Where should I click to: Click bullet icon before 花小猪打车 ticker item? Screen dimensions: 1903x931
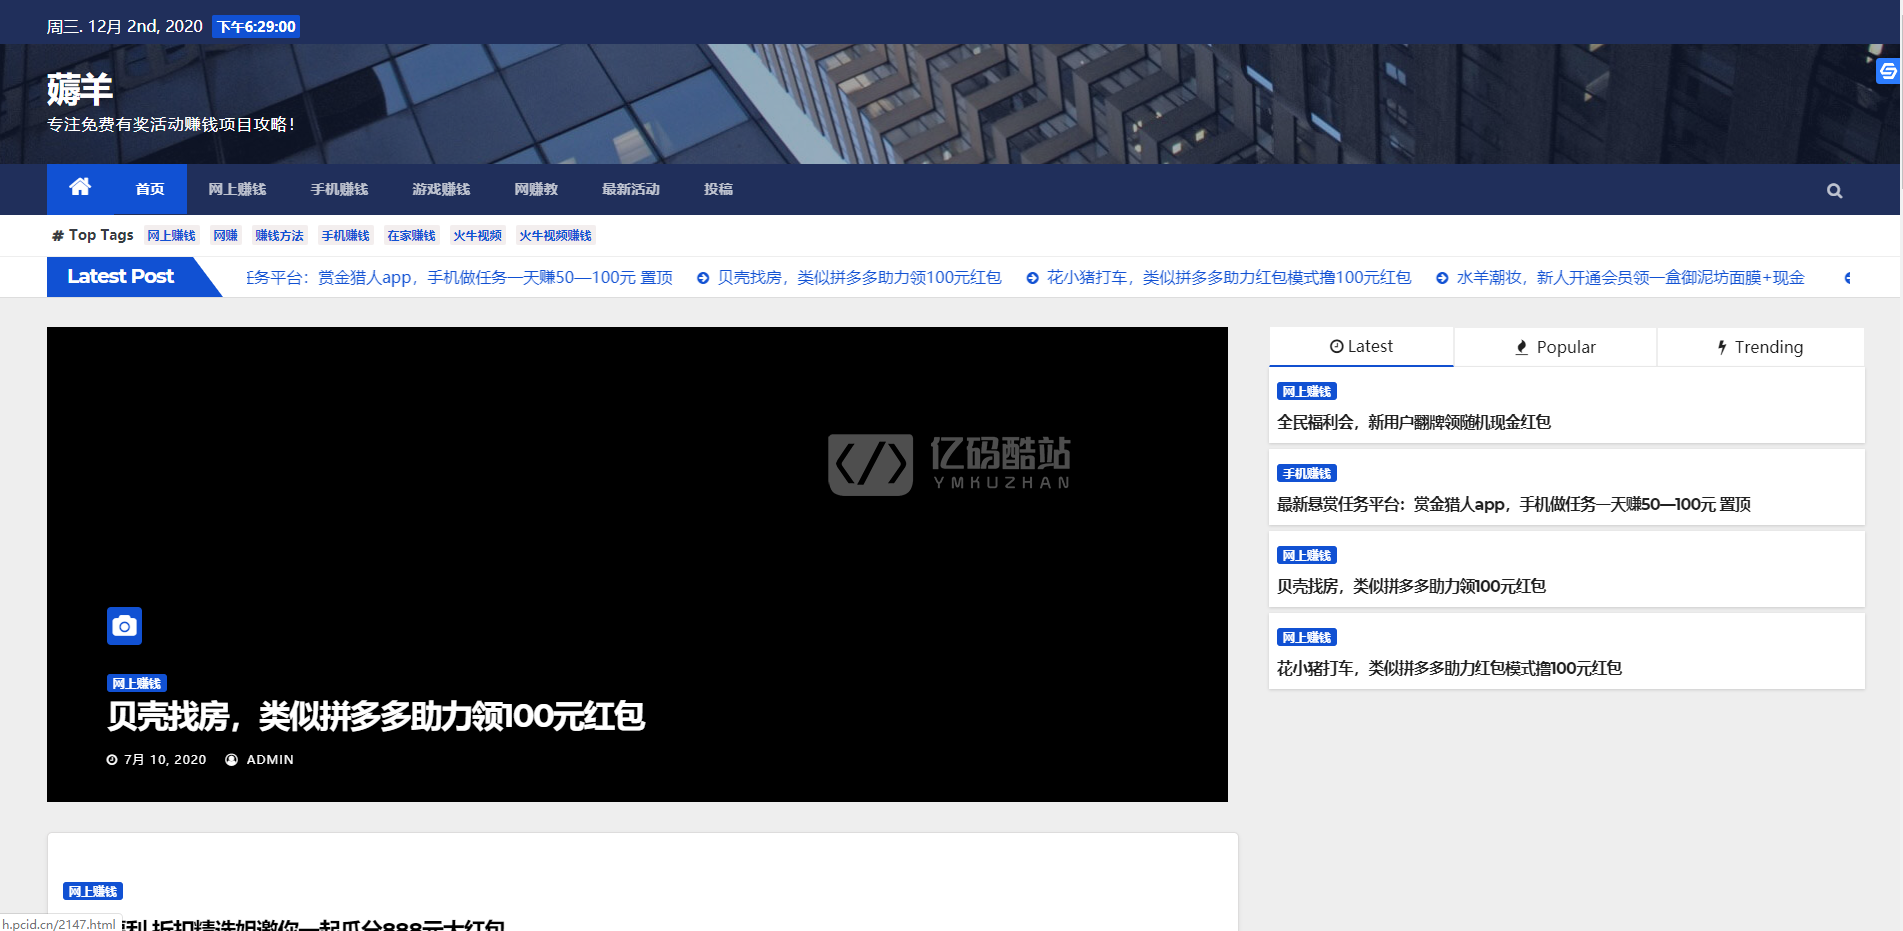pyautogui.click(x=1032, y=278)
